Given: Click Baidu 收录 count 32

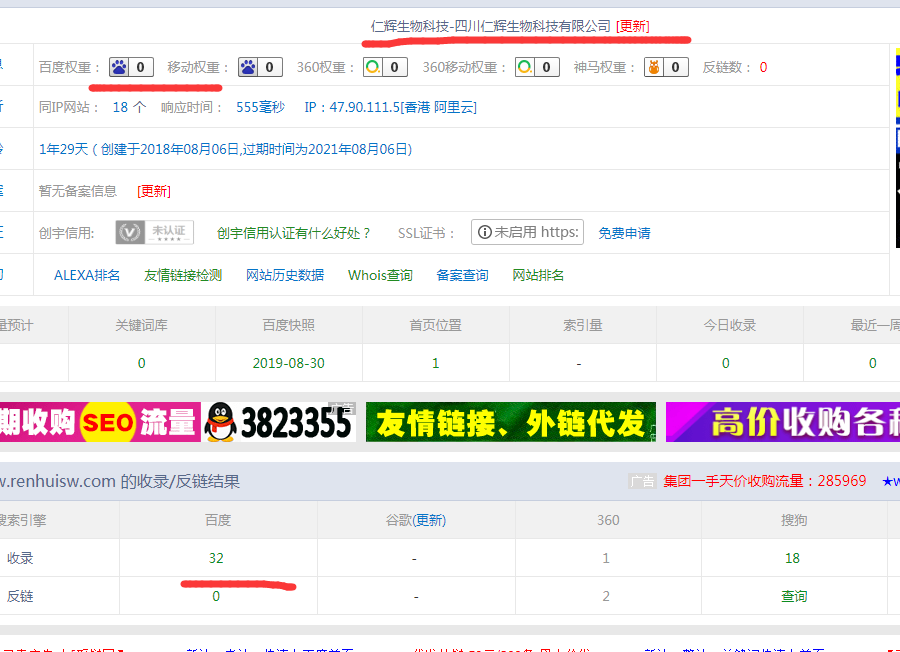Looking at the screenshot, I should pos(216,558).
